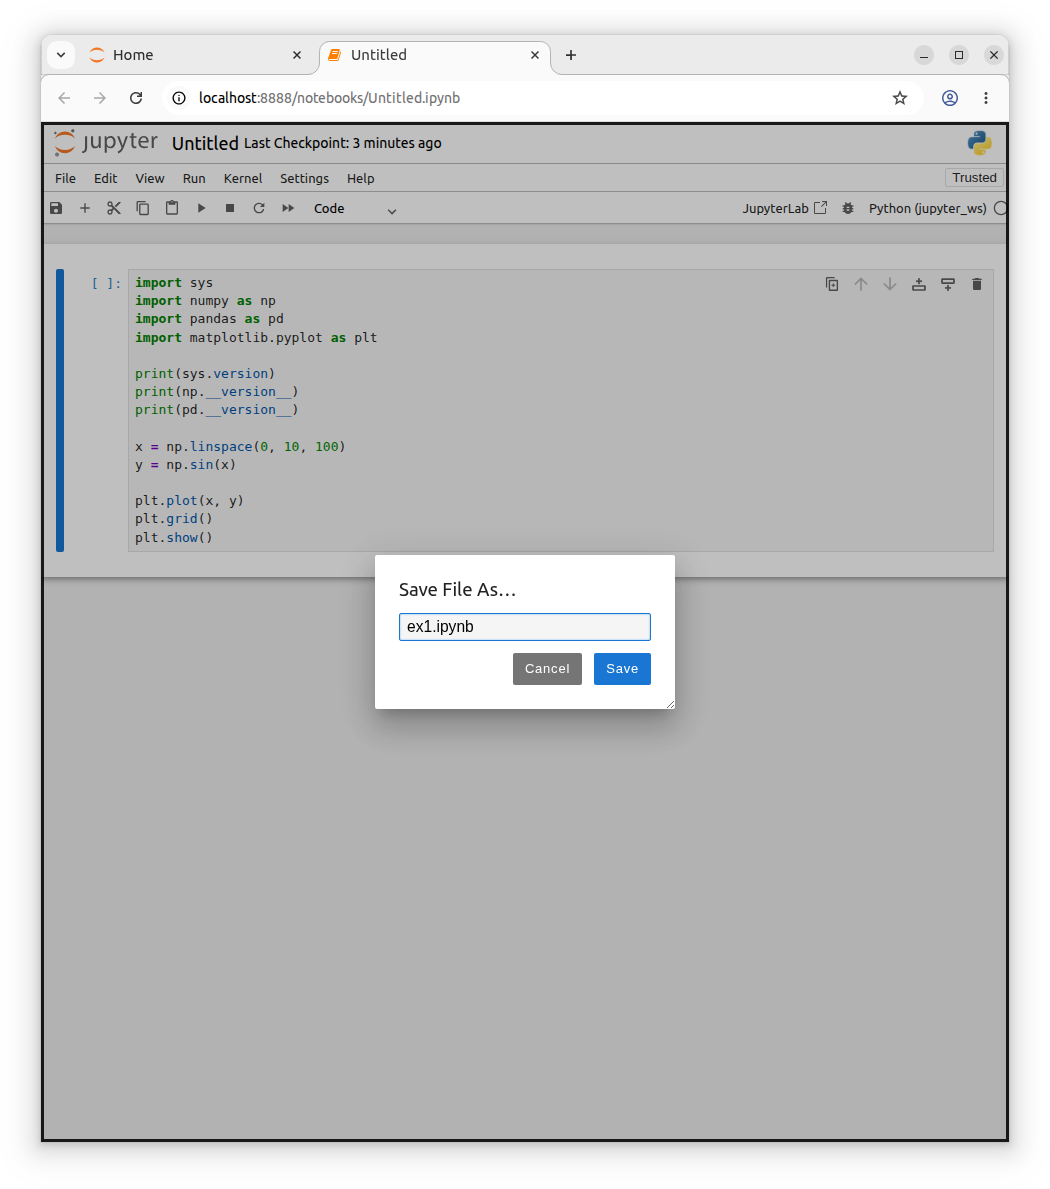Open the cell type dropdown showing Code
The image size is (1050, 1189).
[355, 209]
